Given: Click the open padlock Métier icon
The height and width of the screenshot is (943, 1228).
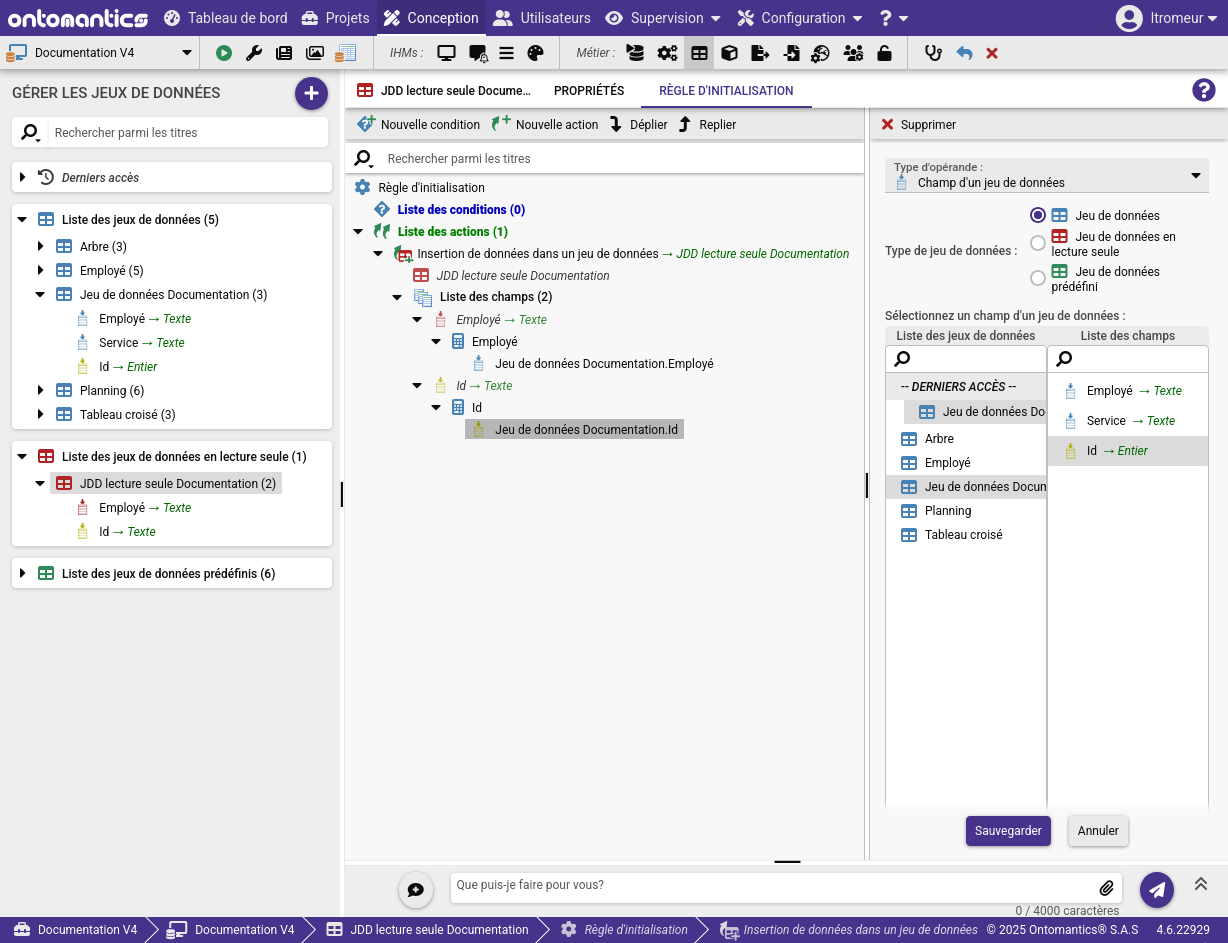Looking at the screenshot, I should (x=885, y=53).
